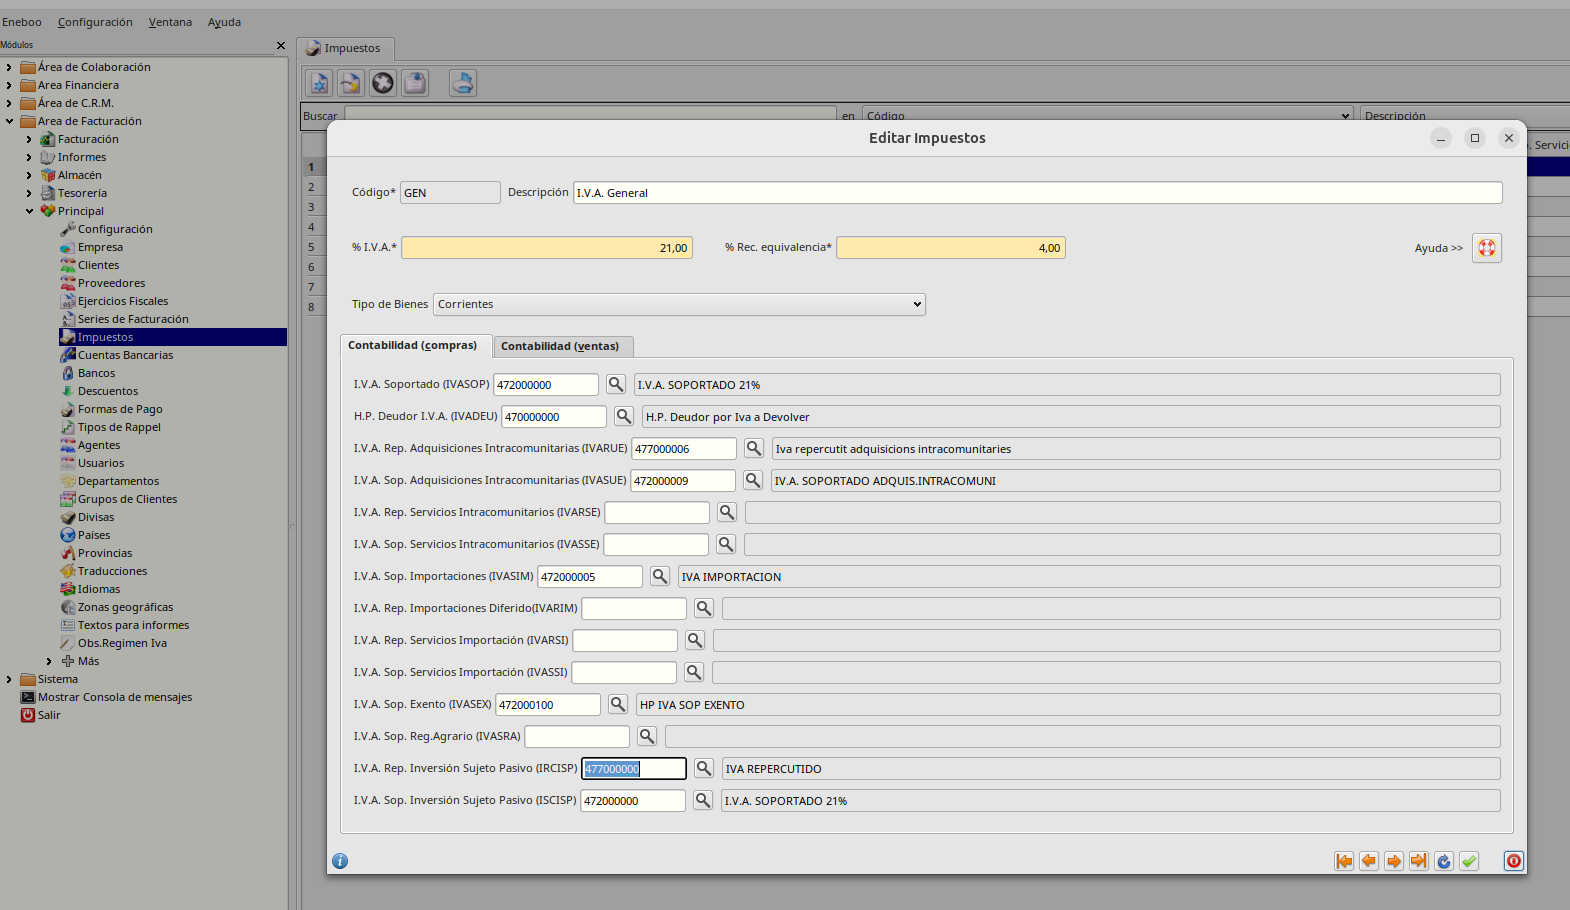The image size is (1570, 910).
Task: Open the blue info icon in dialog
Action: 340,861
